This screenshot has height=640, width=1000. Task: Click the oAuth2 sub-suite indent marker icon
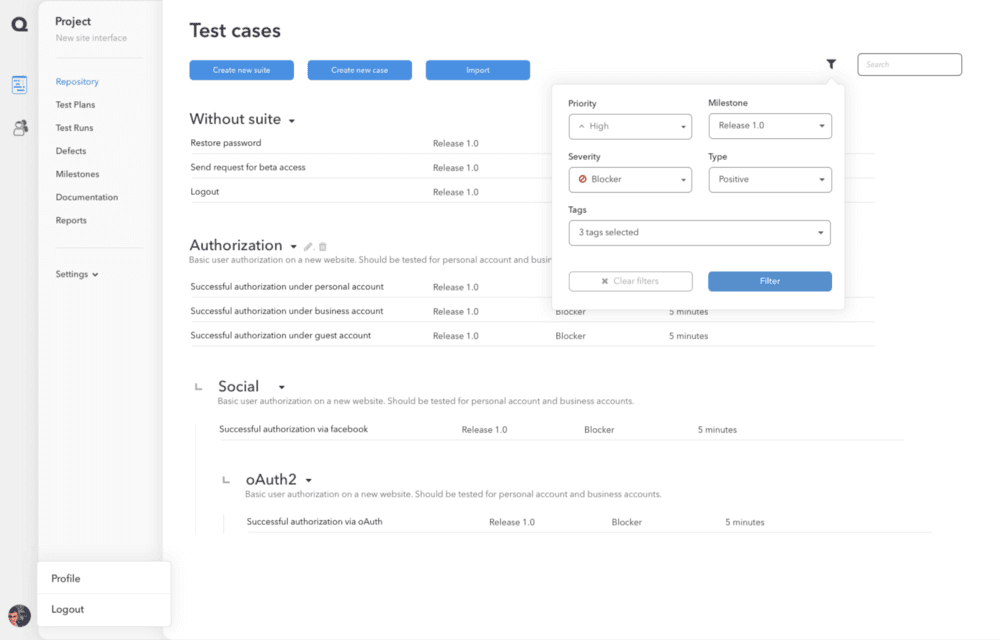pyautogui.click(x=226, y=479)
